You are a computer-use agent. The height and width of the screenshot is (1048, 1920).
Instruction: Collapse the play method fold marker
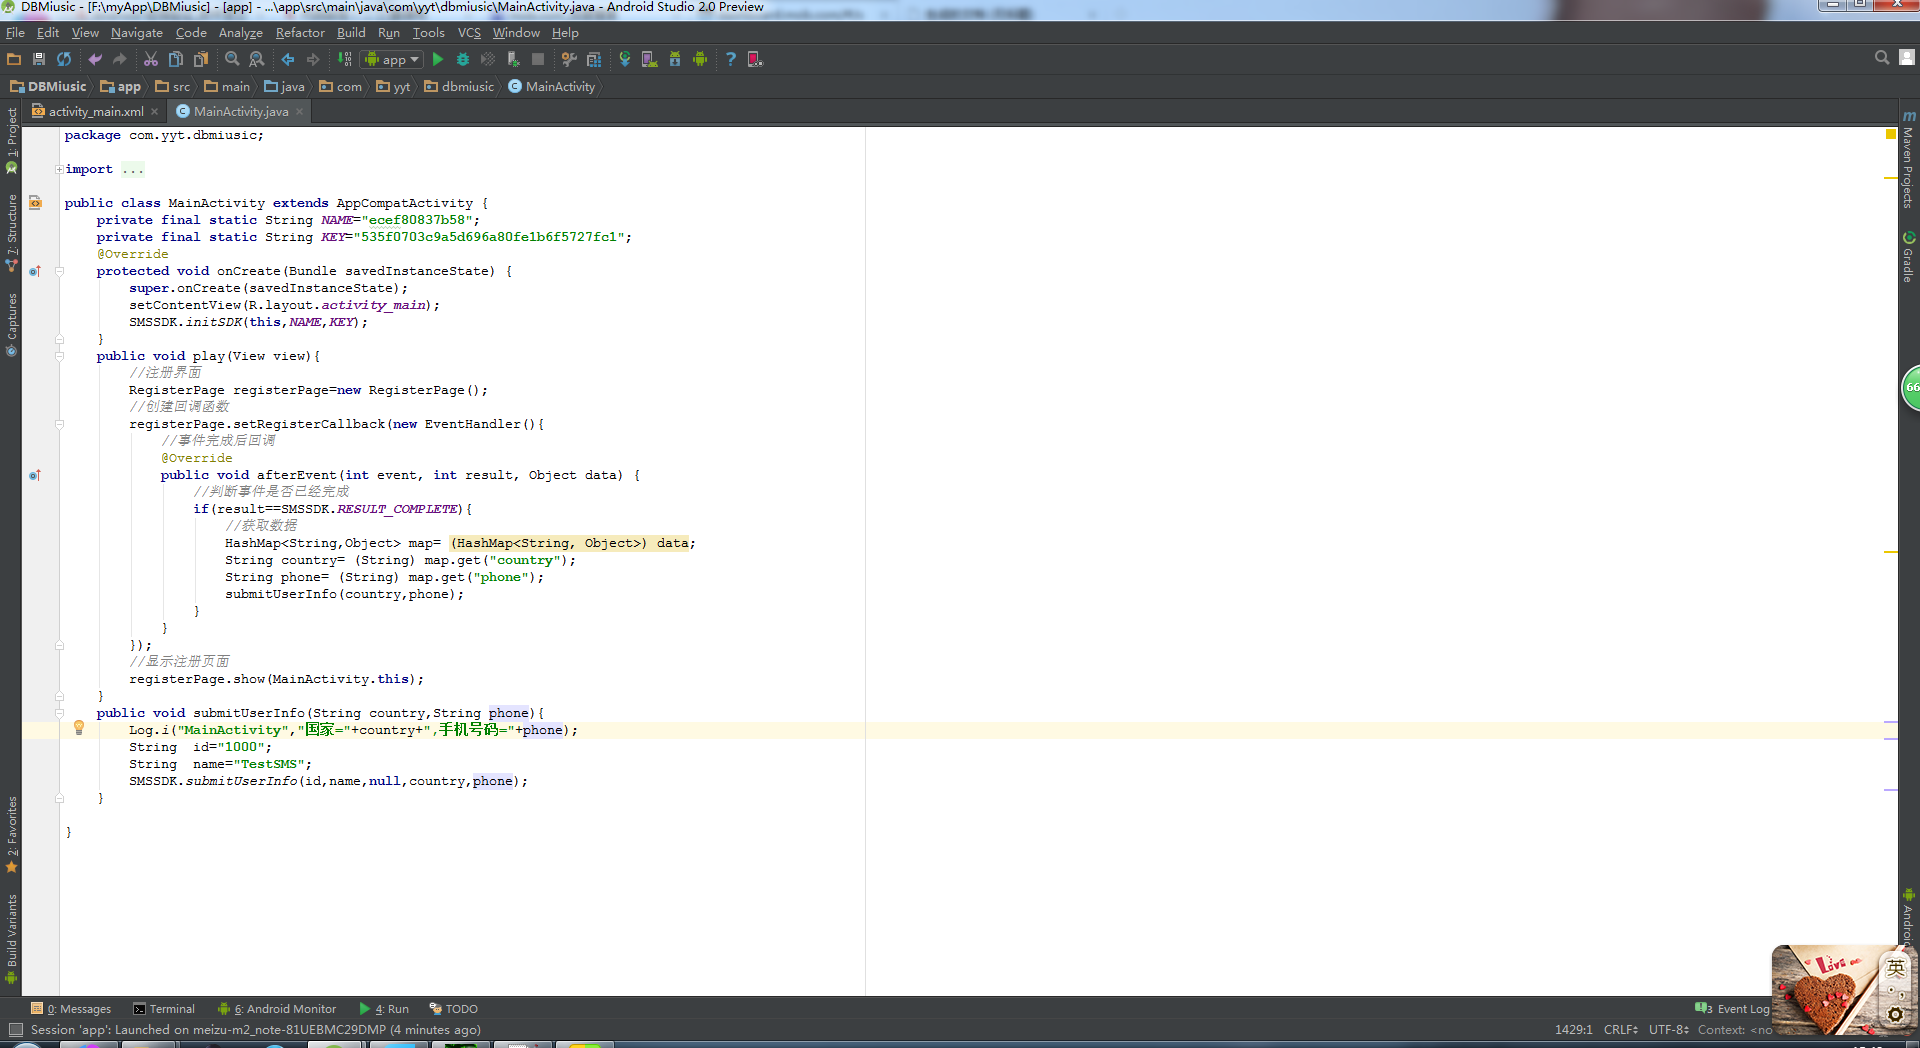[59, 356]
